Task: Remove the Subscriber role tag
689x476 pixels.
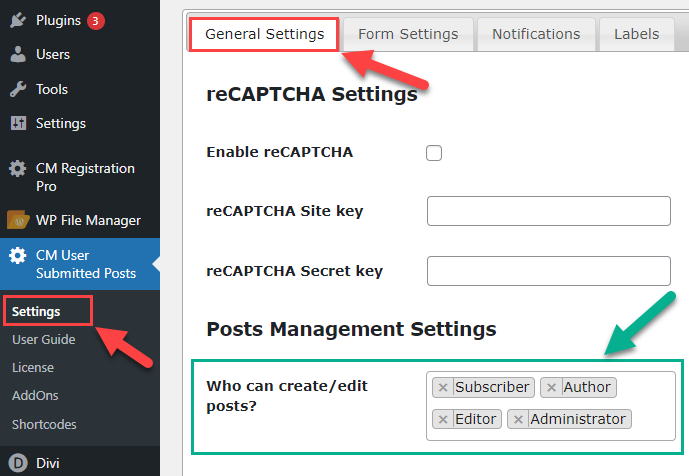Action: coord(443,387)
